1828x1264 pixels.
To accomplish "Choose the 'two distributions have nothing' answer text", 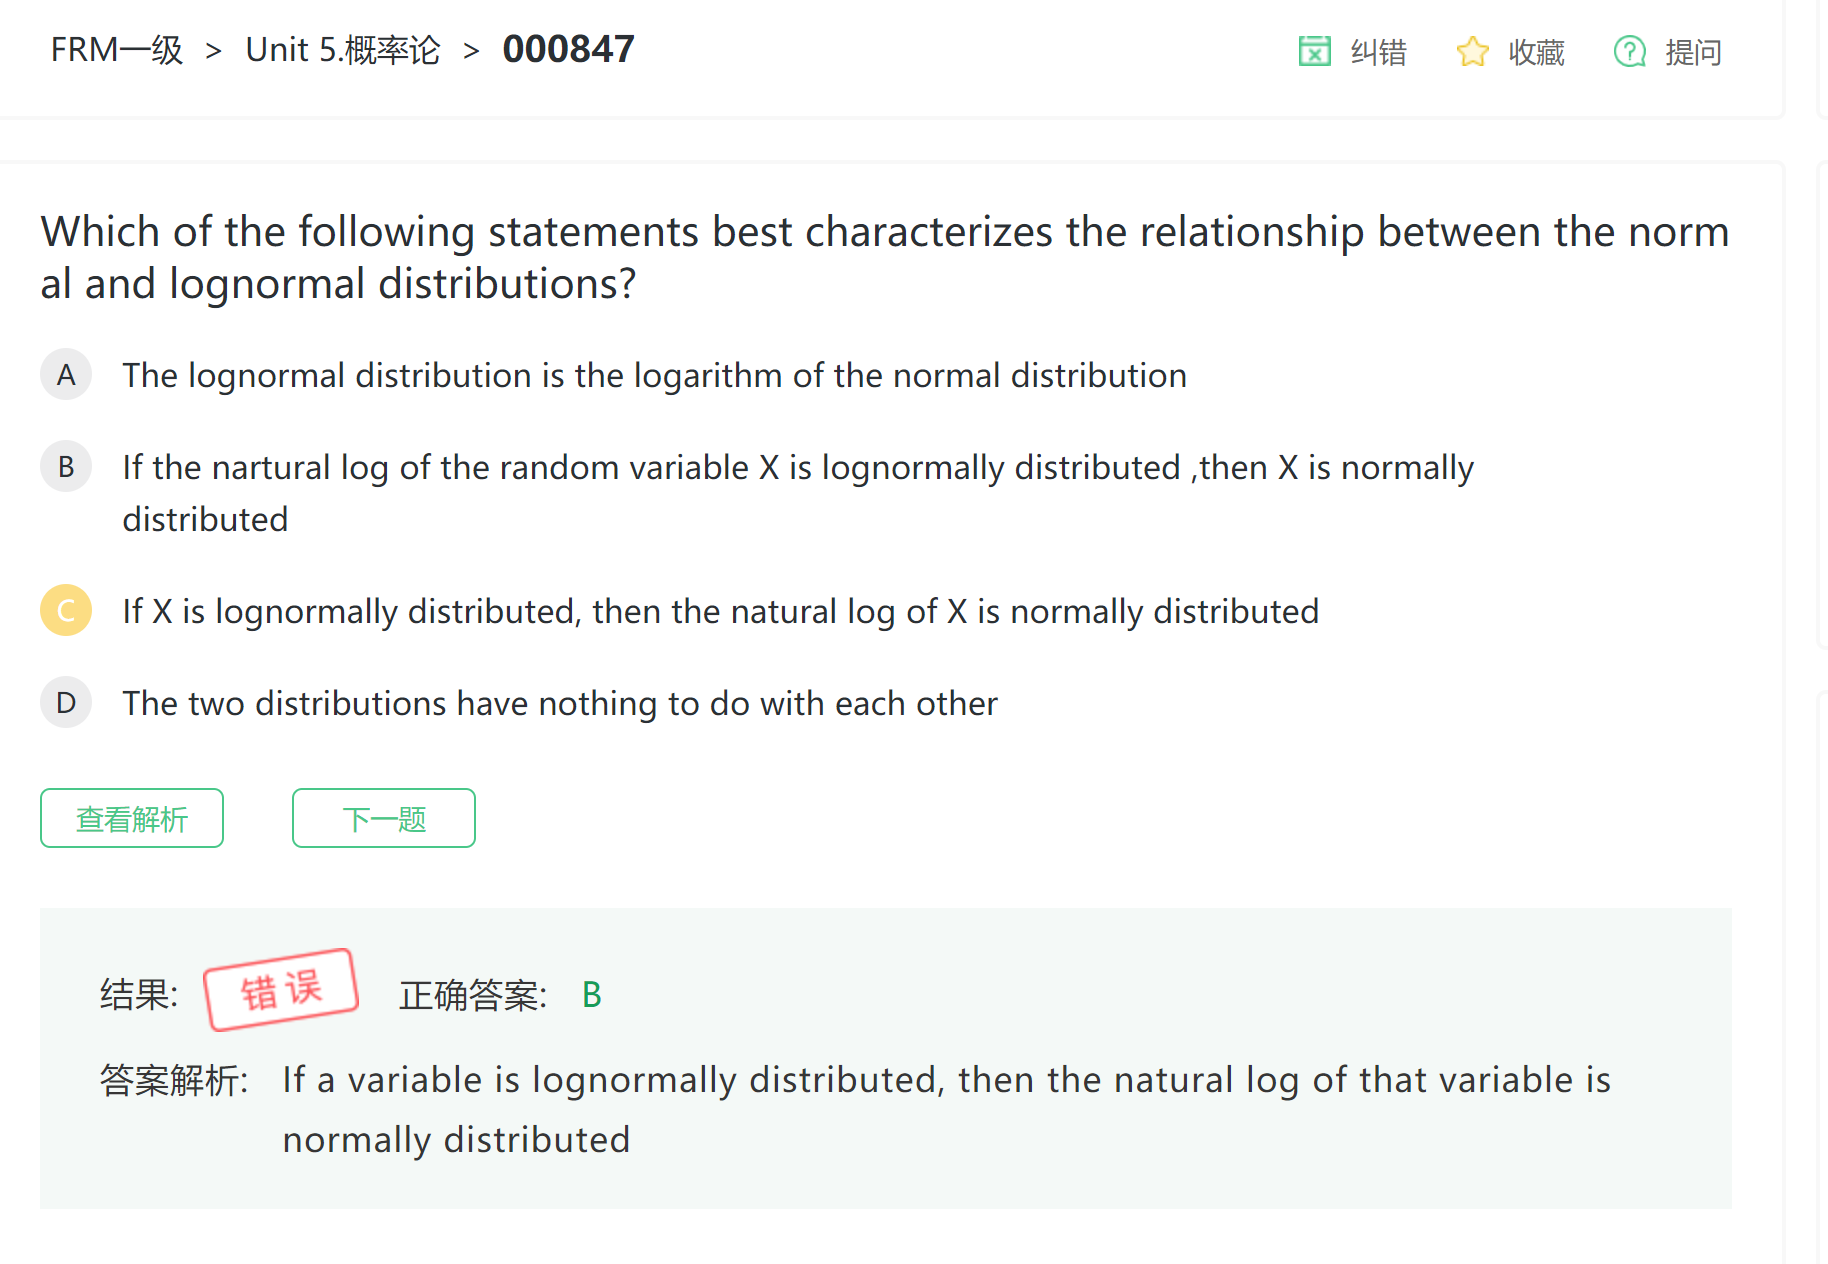I will [x=560, y=704].
